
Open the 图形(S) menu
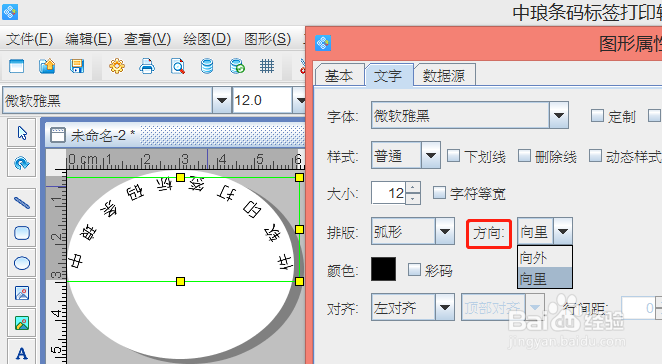267,39
